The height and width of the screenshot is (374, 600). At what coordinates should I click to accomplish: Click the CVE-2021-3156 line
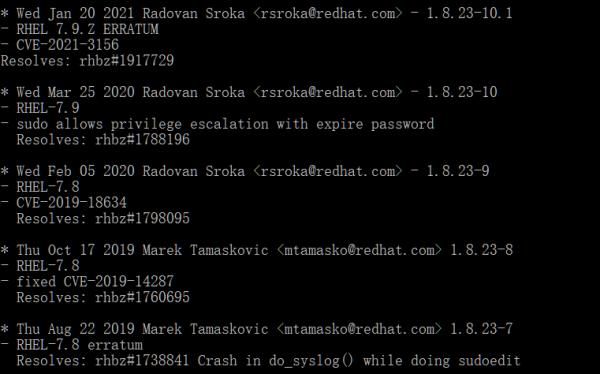click(60, 45)
